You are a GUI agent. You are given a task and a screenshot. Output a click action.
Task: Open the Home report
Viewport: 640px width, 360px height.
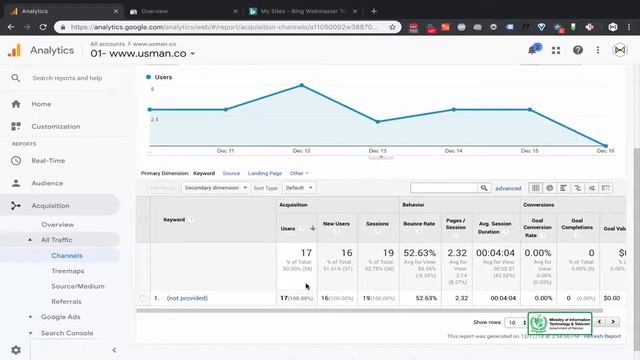pos(41,104)
